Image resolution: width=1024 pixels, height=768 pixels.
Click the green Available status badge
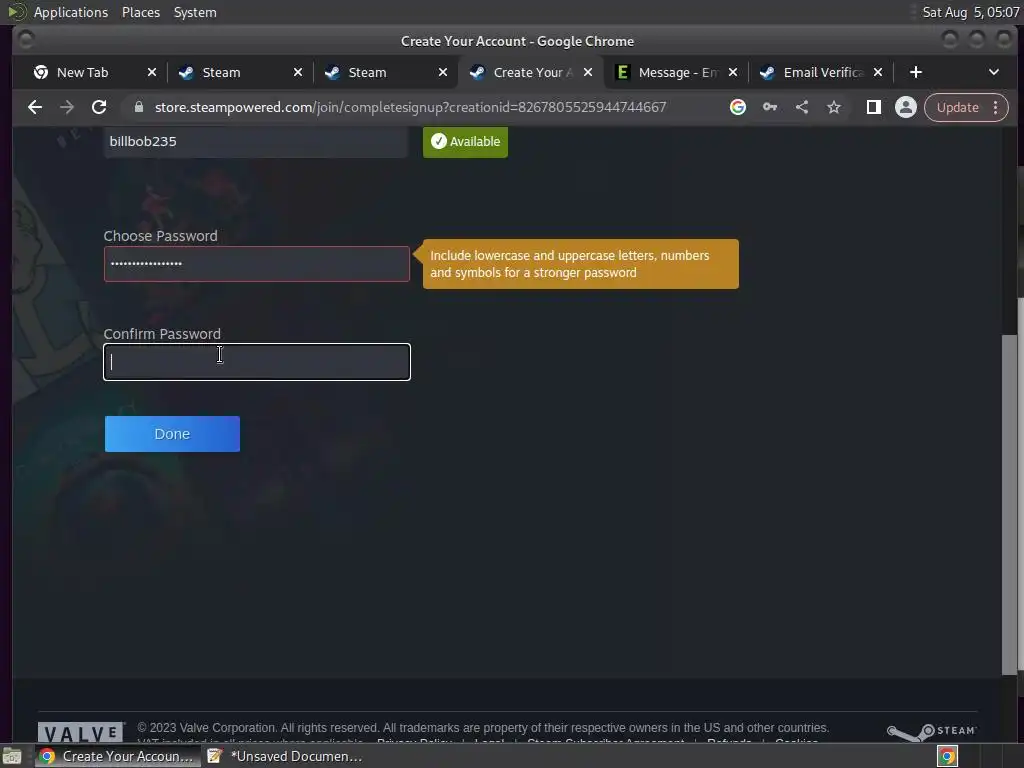[x=465, y=142]
